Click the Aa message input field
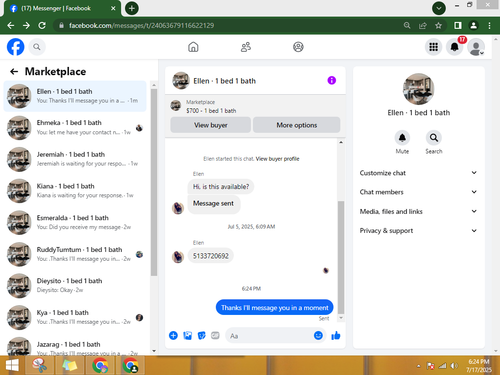This screenshot has height=375, width=500. click(269, 336)
